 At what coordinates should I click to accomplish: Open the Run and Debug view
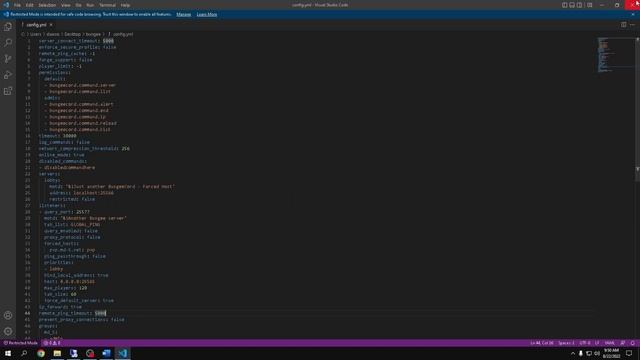[8, 75]
